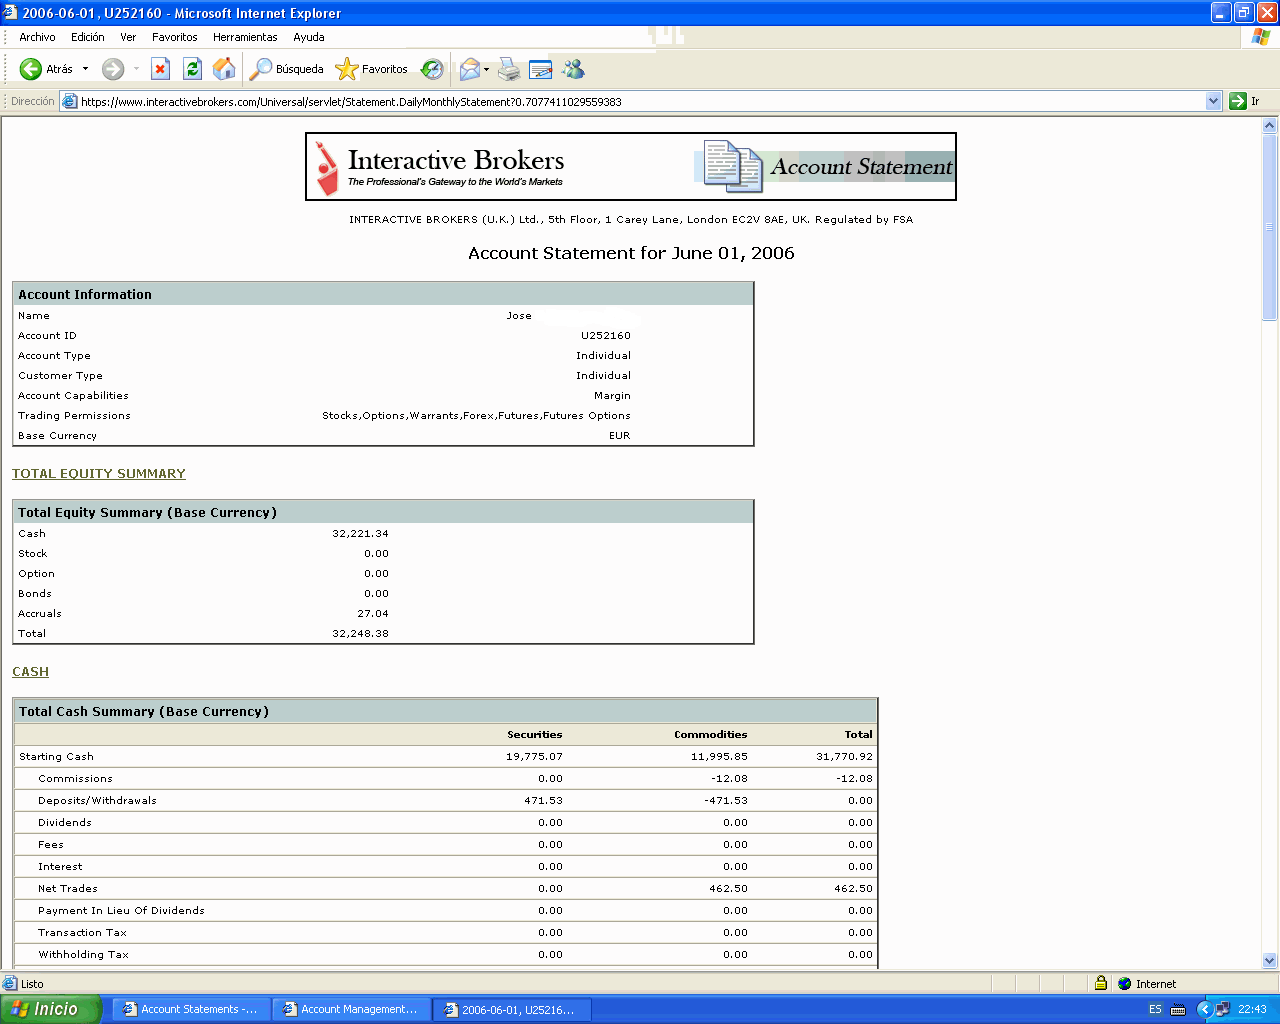Go to the home page icon
Screen dimensions: 1280x1024
(x=224, y=69)
